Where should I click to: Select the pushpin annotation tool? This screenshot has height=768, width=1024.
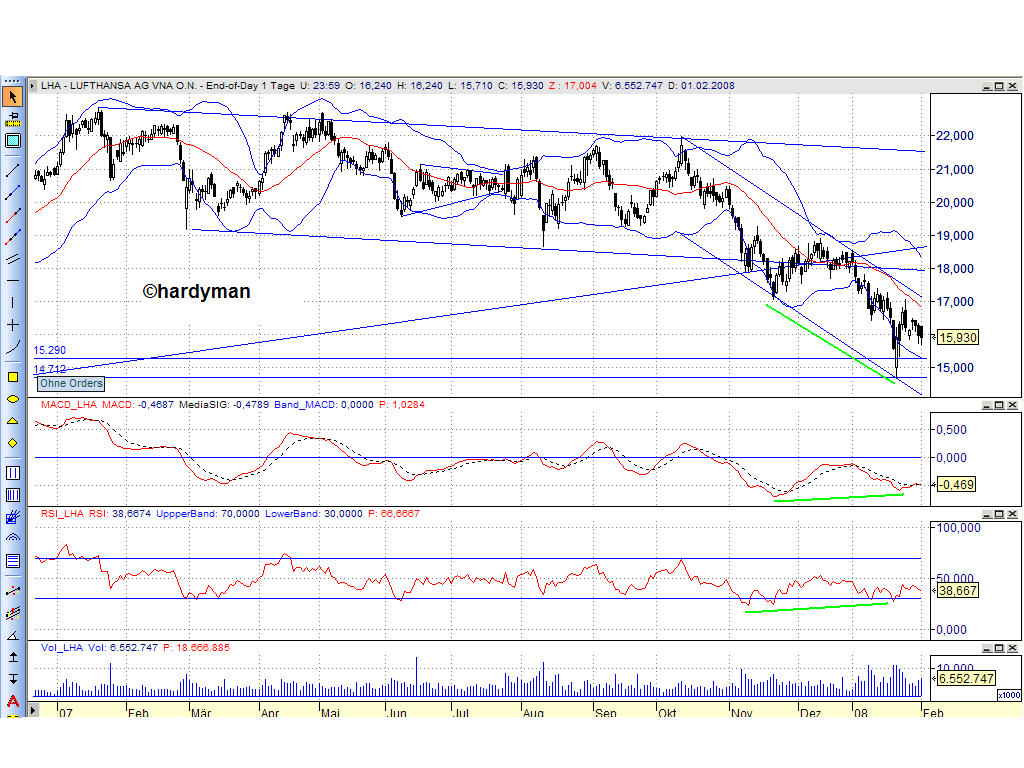click(x=13, y=118)
